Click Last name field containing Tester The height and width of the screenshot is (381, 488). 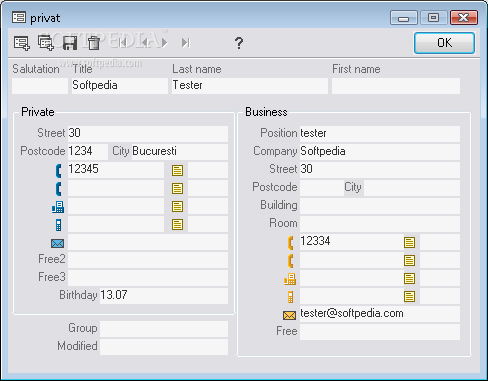(250, 86)
